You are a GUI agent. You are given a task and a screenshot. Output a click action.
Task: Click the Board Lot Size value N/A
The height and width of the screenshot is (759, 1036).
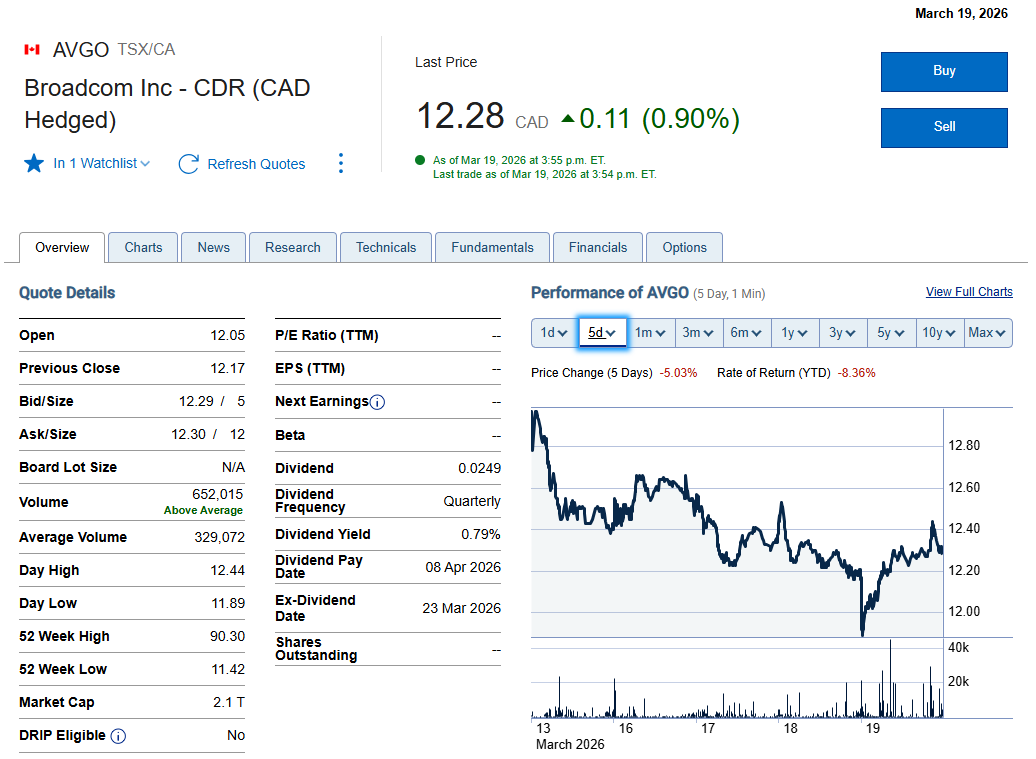point(233,468)
